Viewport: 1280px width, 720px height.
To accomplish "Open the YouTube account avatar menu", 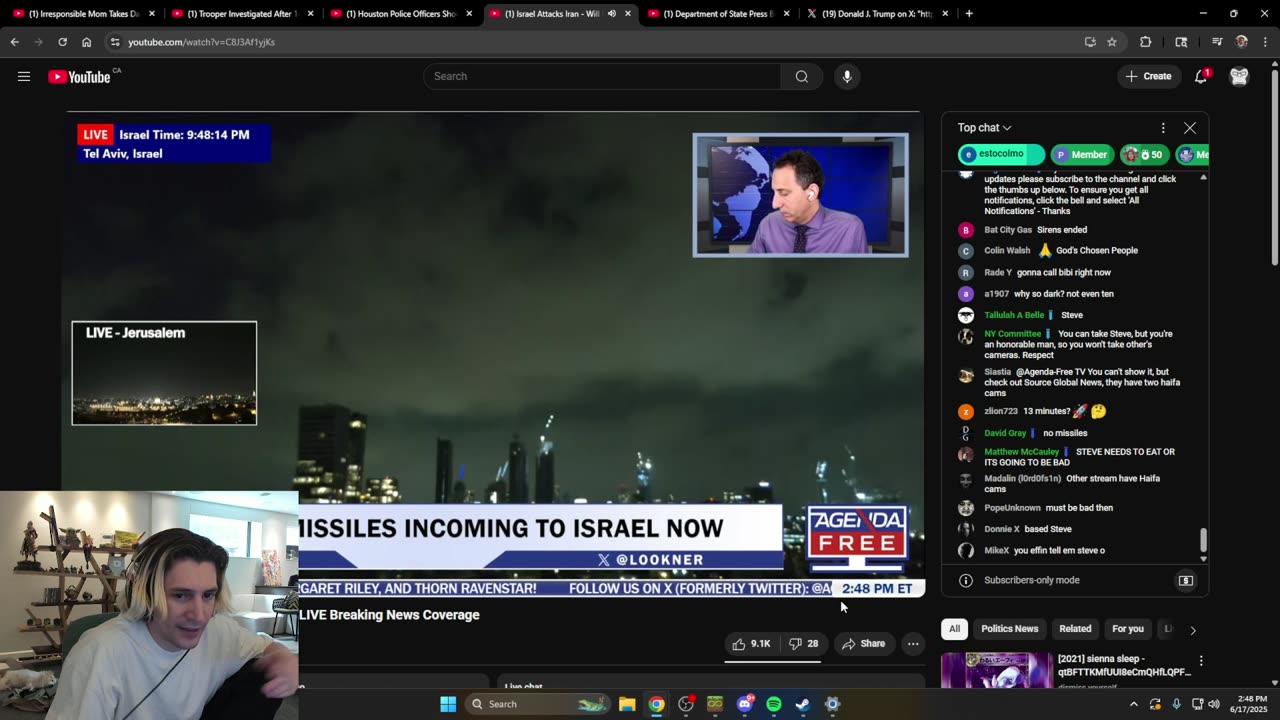I will [1239, 76].
